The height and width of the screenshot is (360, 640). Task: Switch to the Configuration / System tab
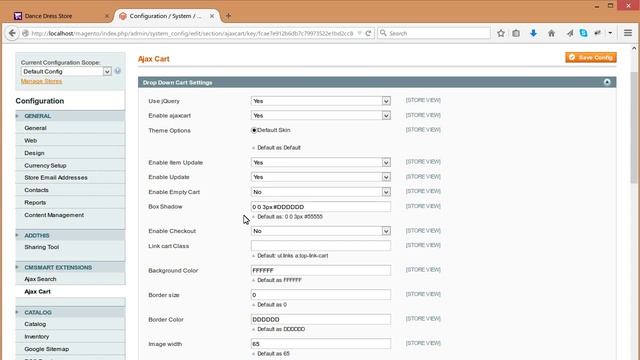tap(167, 16)
